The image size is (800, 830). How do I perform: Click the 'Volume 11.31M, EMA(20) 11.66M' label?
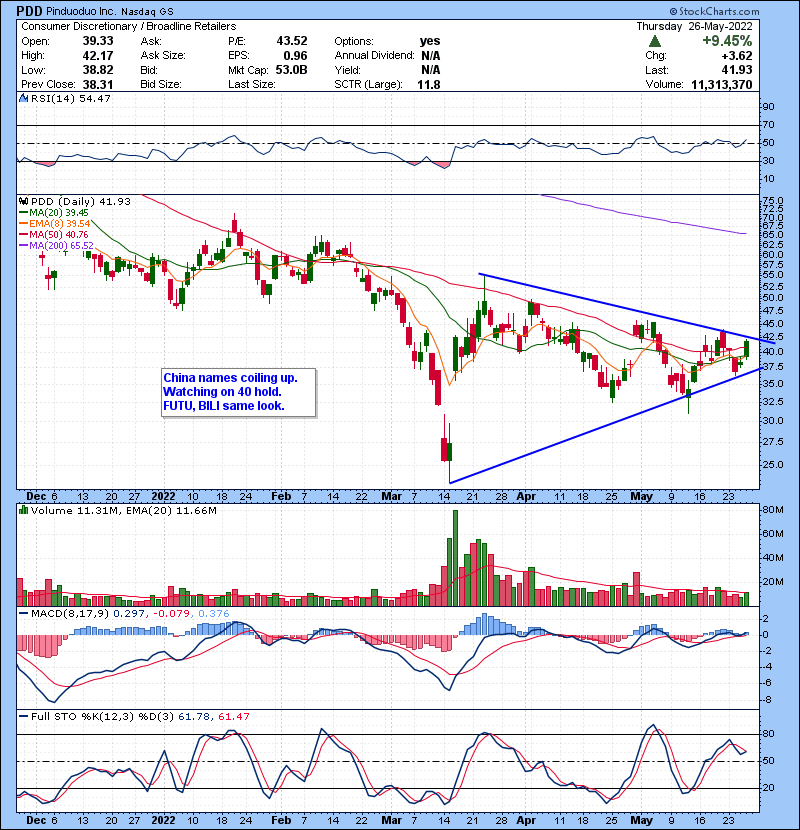[x=124, y=510]
